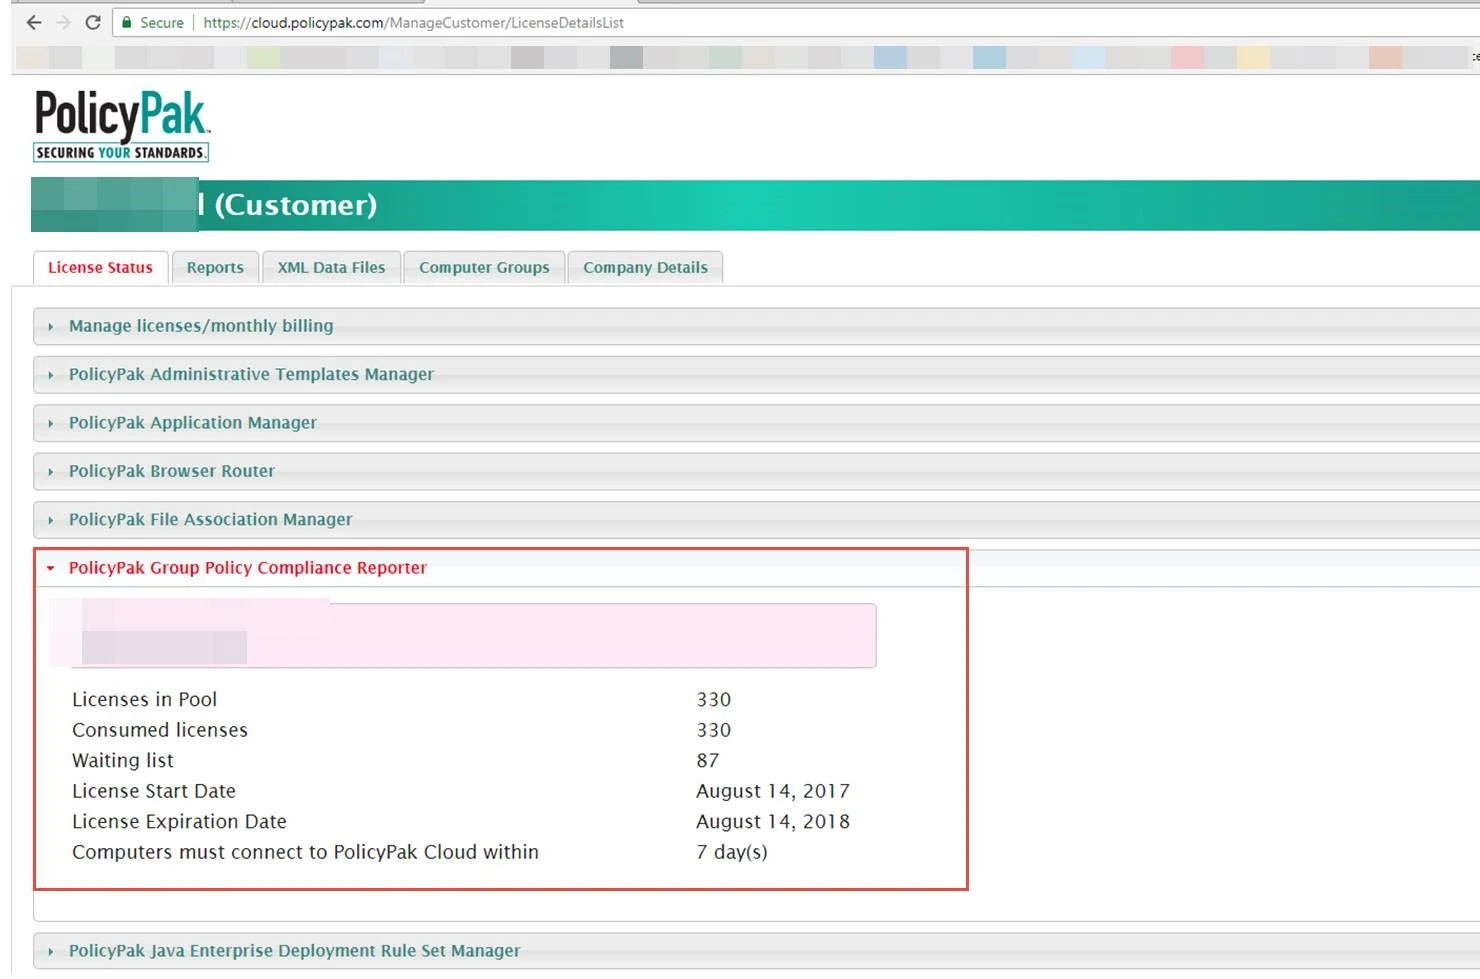1480x979 pixels.
Task: Expand PolicyPak Browser Router section
Action: [172, 471]
